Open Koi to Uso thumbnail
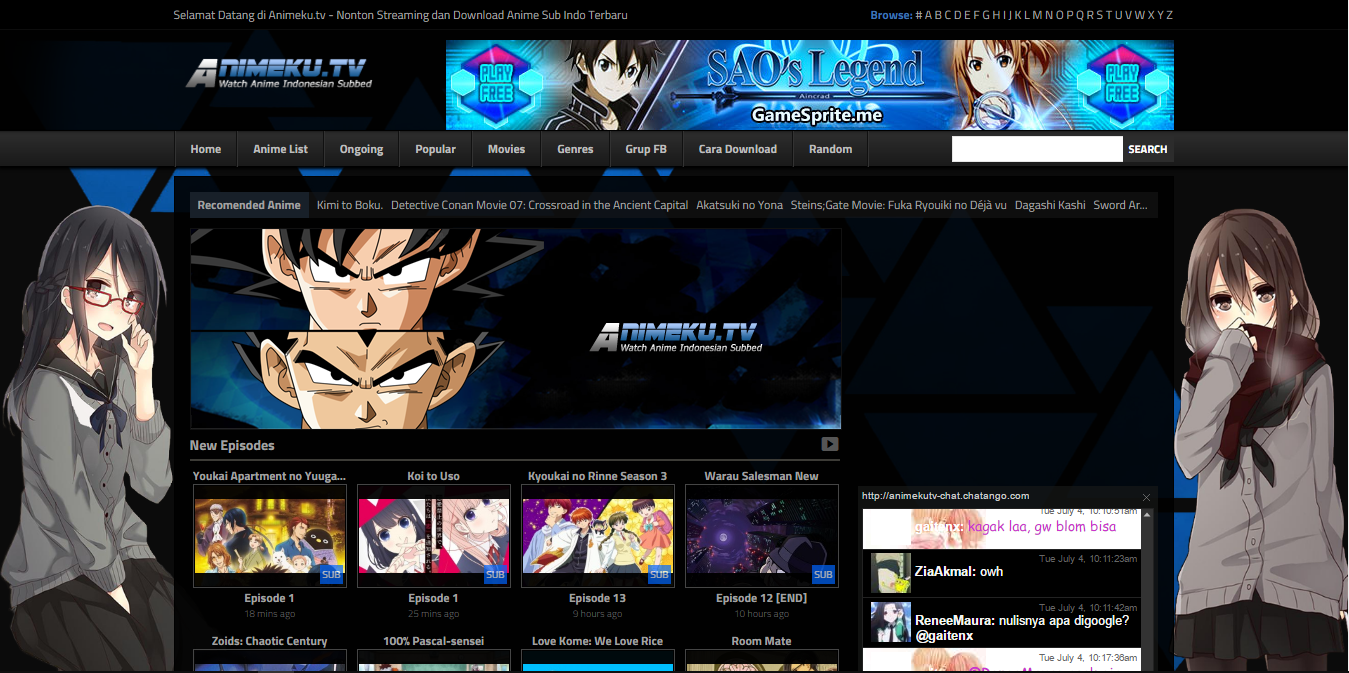Image resolution: width=1349 pixels, height=673 pixels. [x=434, y=536]
